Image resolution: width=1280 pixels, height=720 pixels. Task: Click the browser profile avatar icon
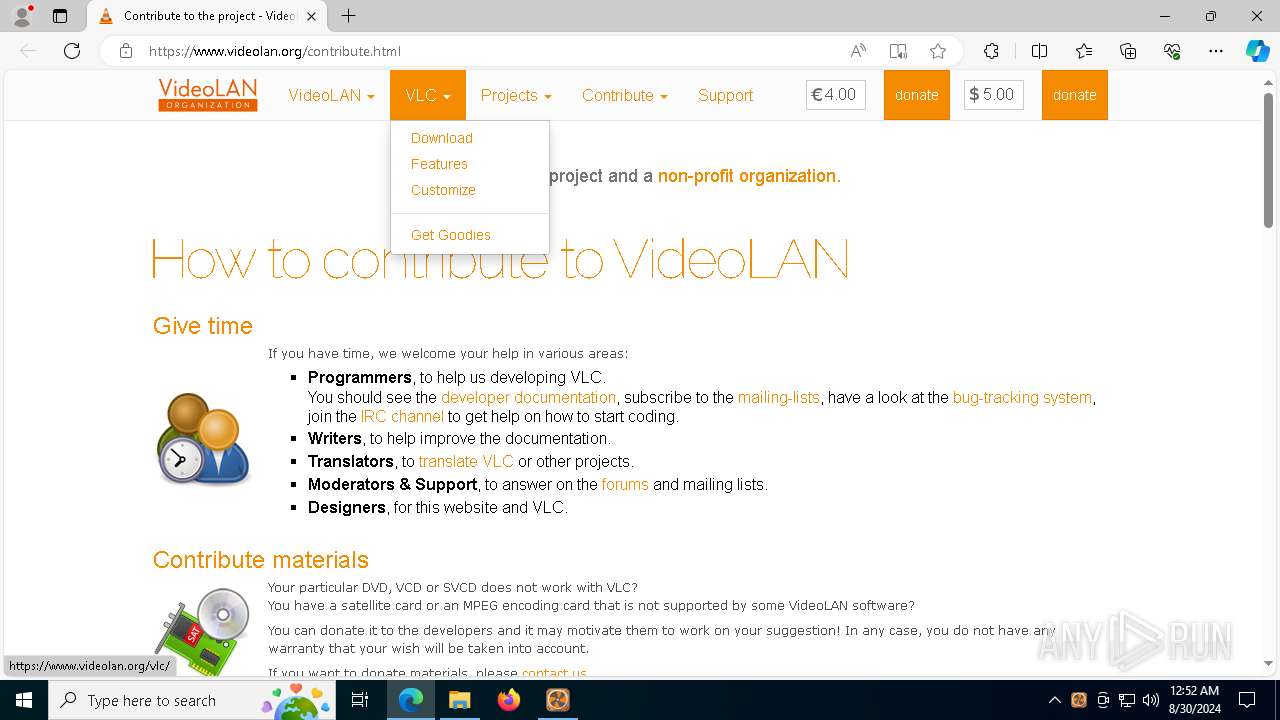(x=22, y=16)
